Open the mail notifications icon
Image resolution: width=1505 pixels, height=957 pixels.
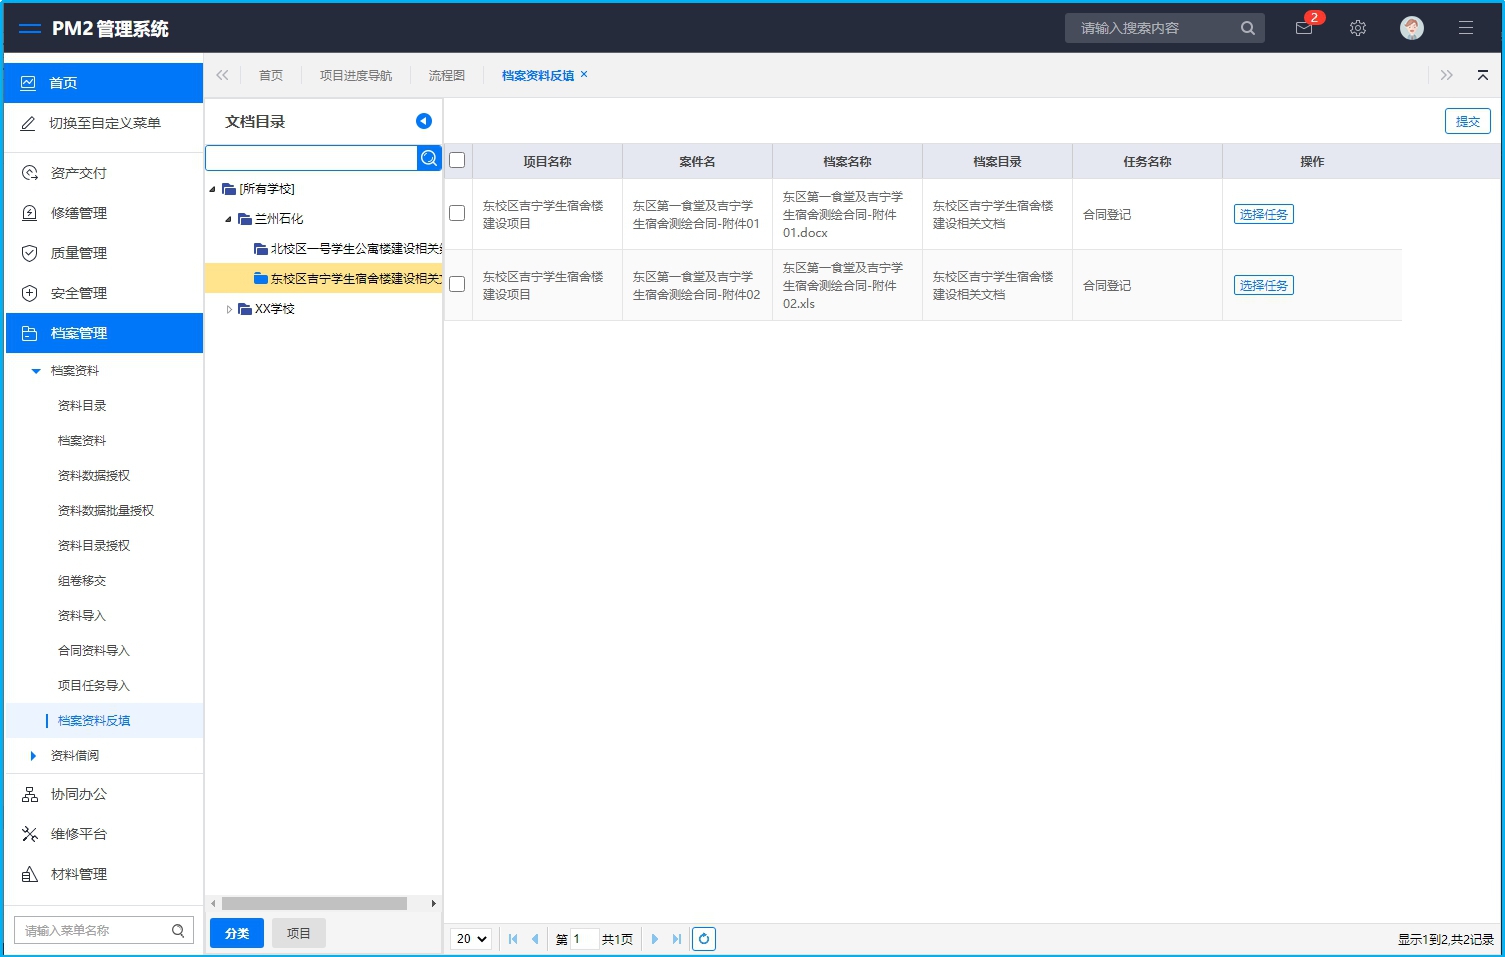pyautogui.click(x=1304, y=28)
